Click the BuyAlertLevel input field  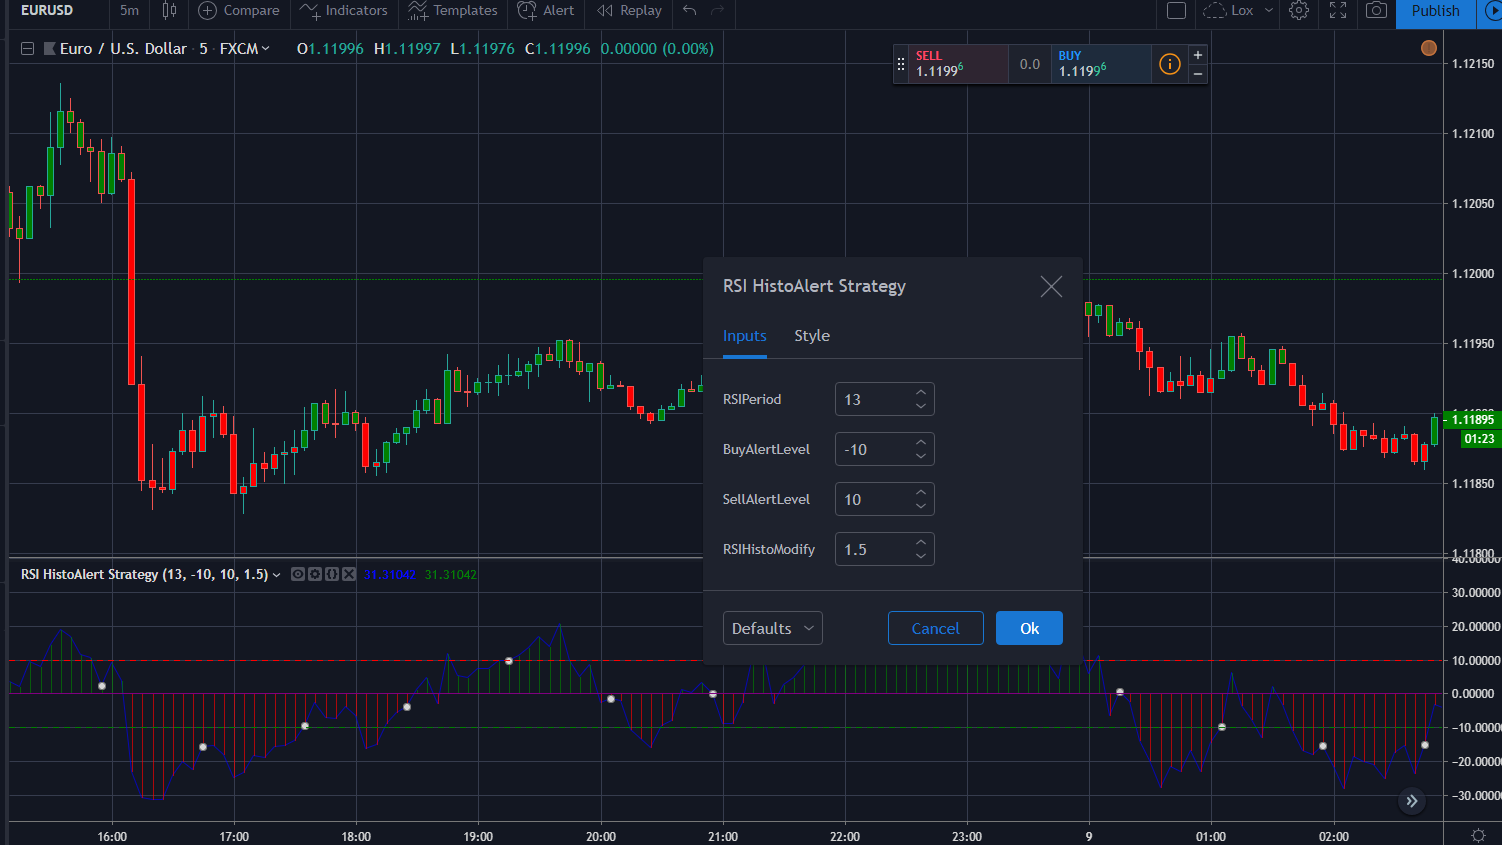[885, 449]
